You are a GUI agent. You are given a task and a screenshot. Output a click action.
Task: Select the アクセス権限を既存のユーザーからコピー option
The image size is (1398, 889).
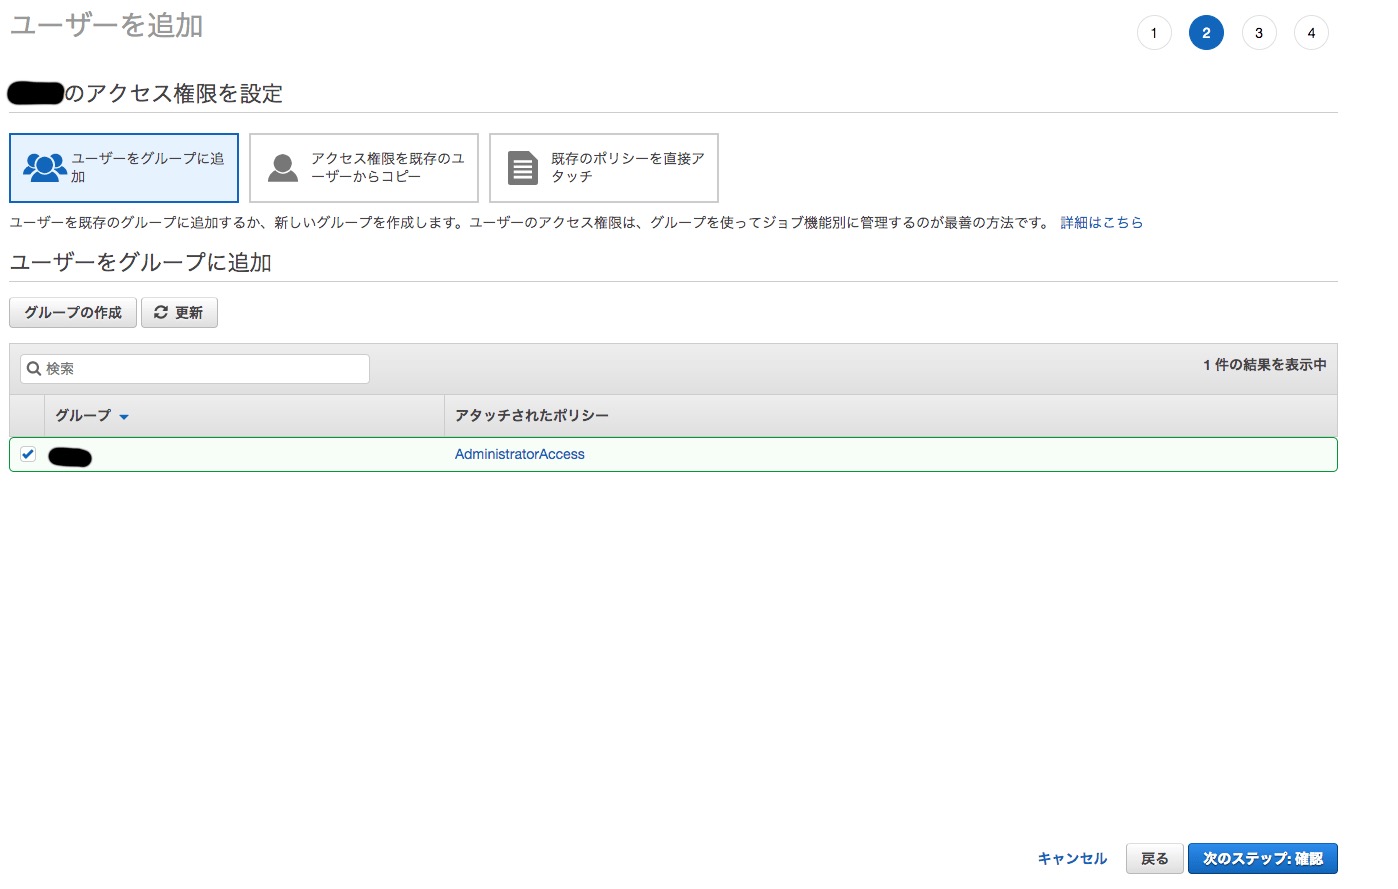363,167
